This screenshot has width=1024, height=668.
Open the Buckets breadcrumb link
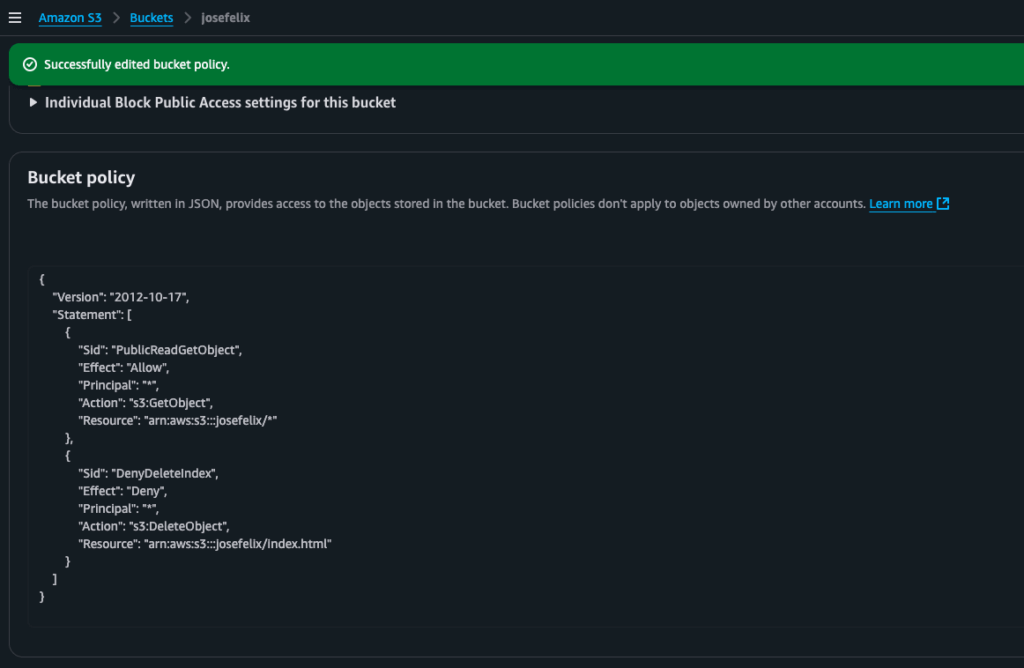151,18
